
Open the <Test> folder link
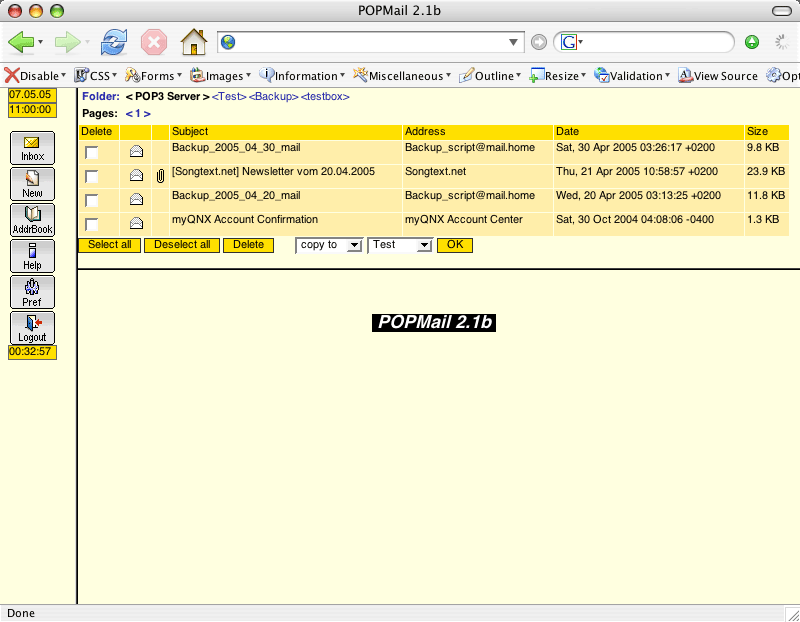click(x=229, y=96)
